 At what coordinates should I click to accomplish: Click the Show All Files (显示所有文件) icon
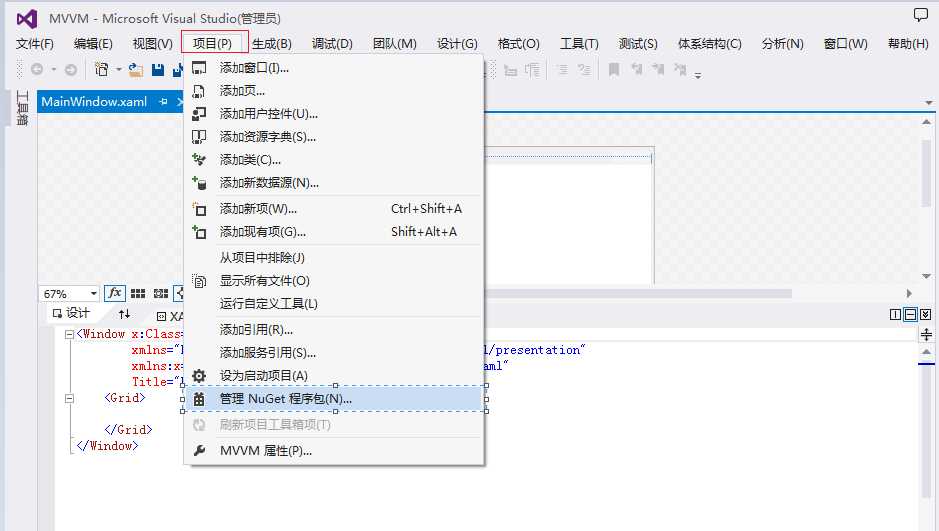click(x=199, y=281)
